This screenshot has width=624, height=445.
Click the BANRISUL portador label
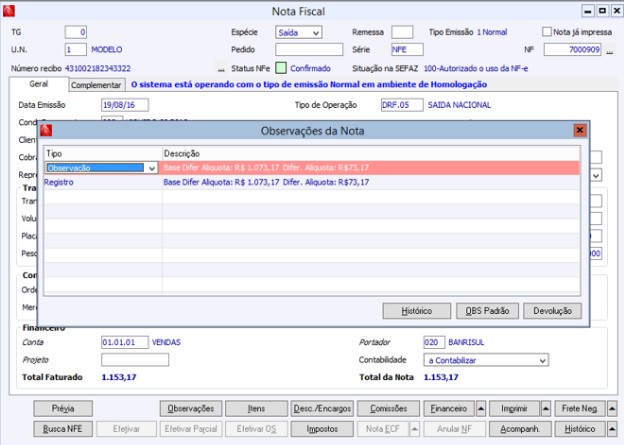[466, 342]
